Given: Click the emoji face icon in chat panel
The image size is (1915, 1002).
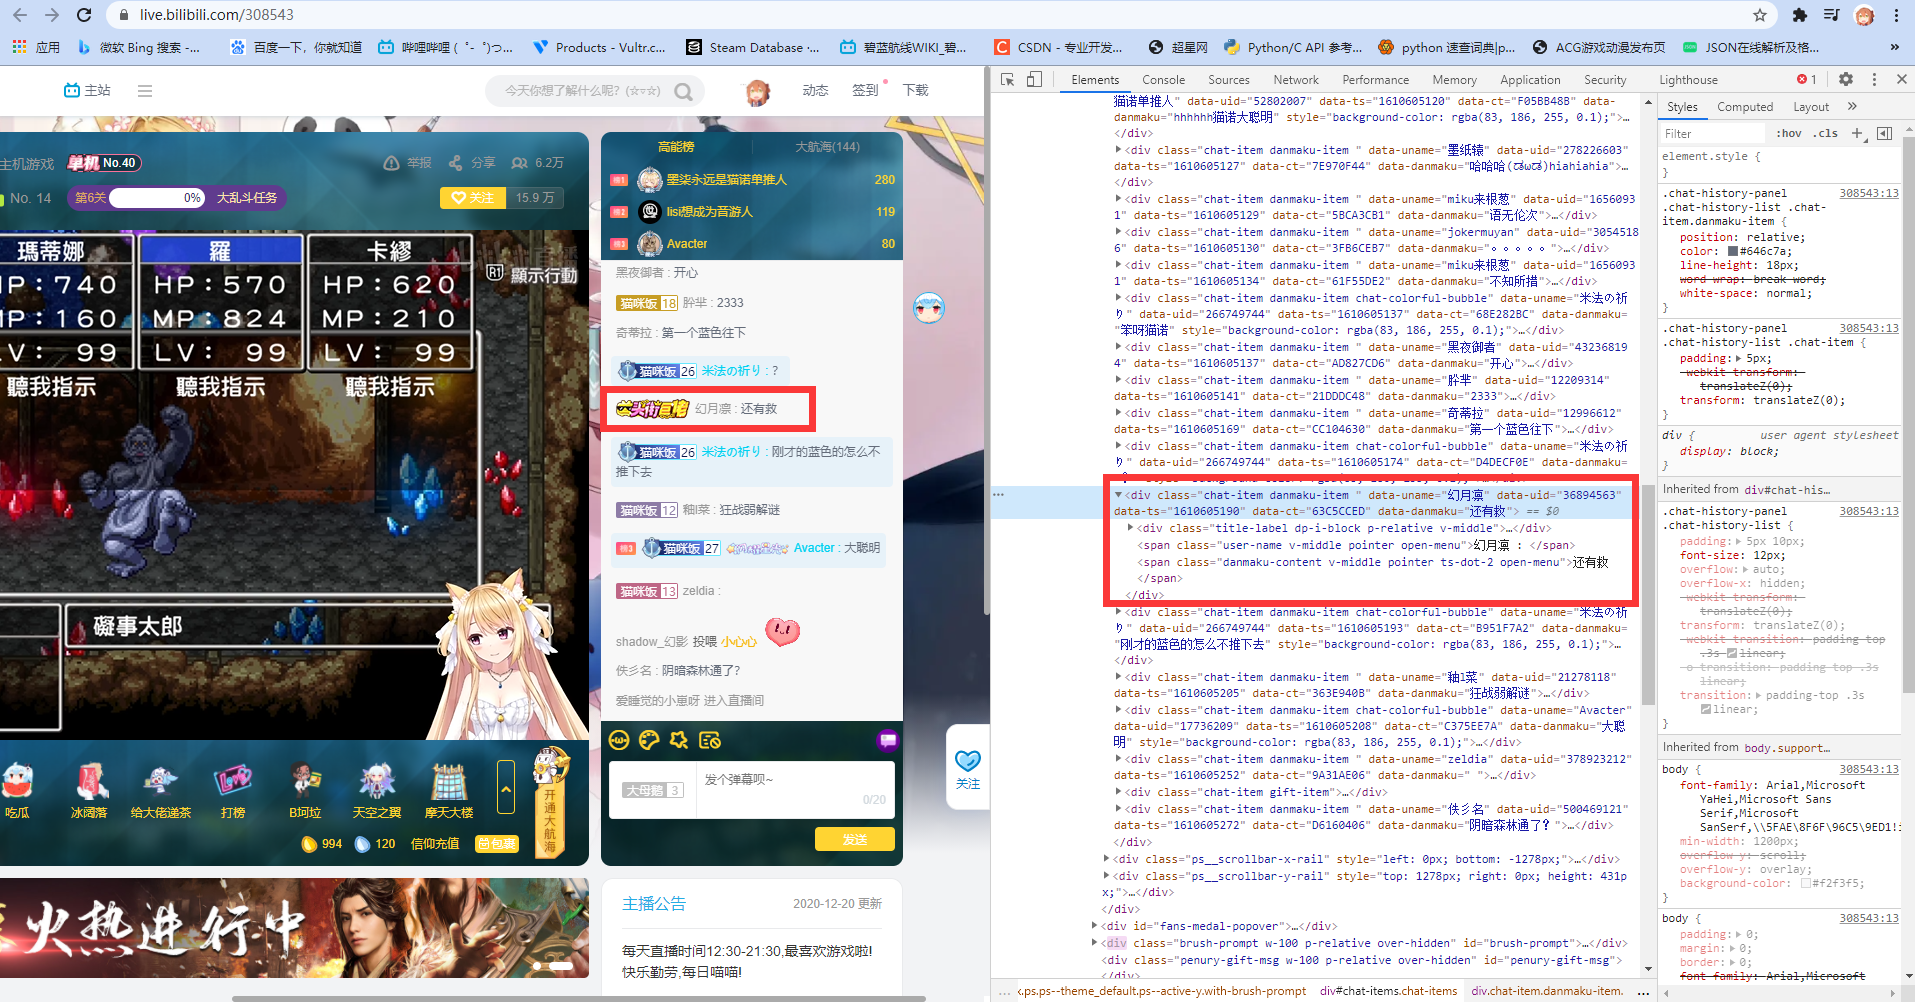Looking at the screenshot, I should pos(619,740).
